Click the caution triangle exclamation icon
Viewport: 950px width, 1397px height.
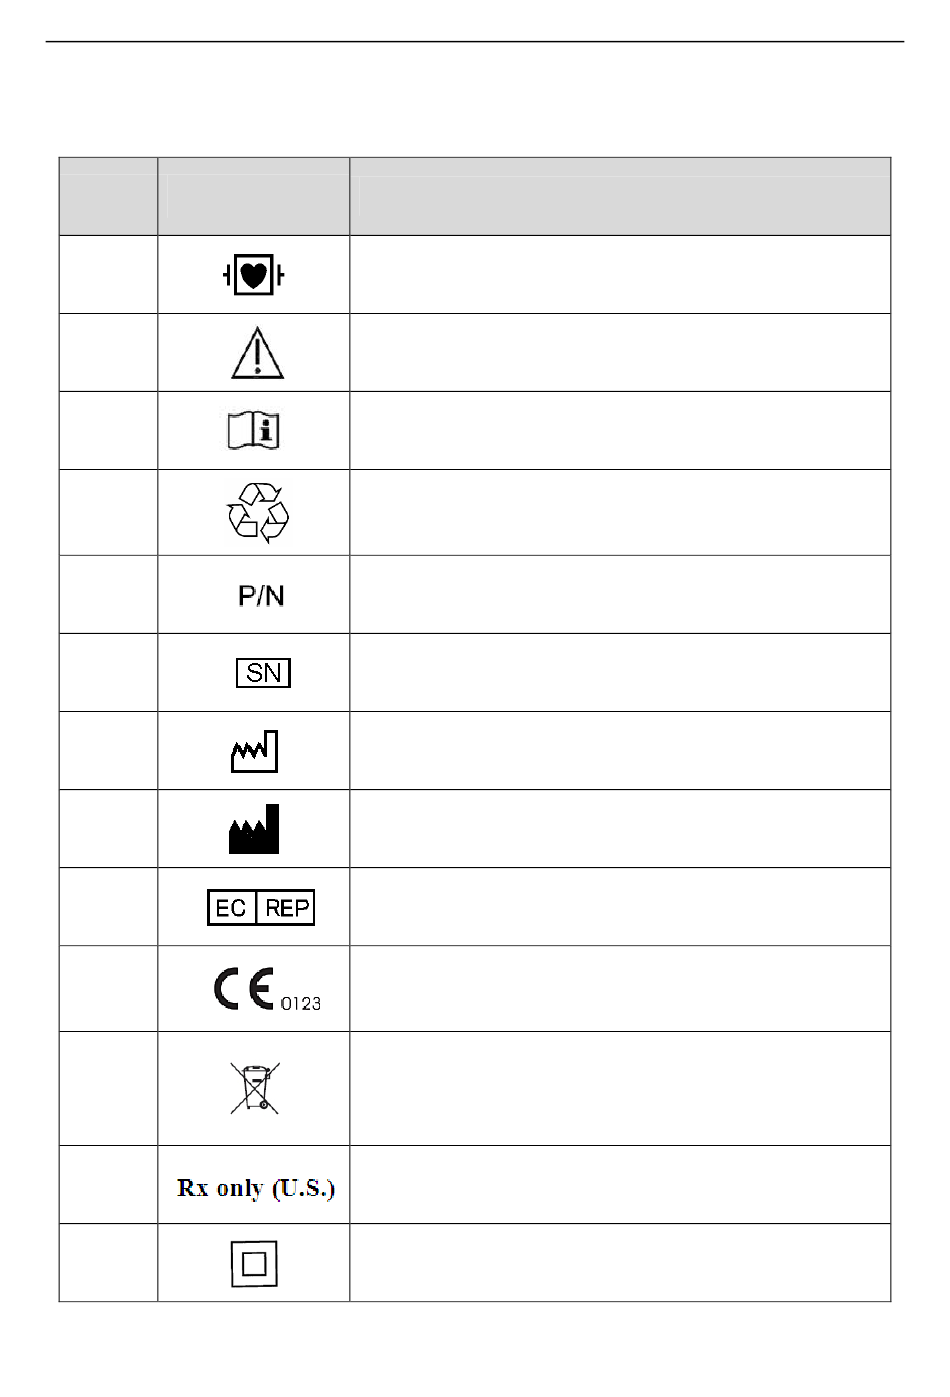(x=257, y=353)
